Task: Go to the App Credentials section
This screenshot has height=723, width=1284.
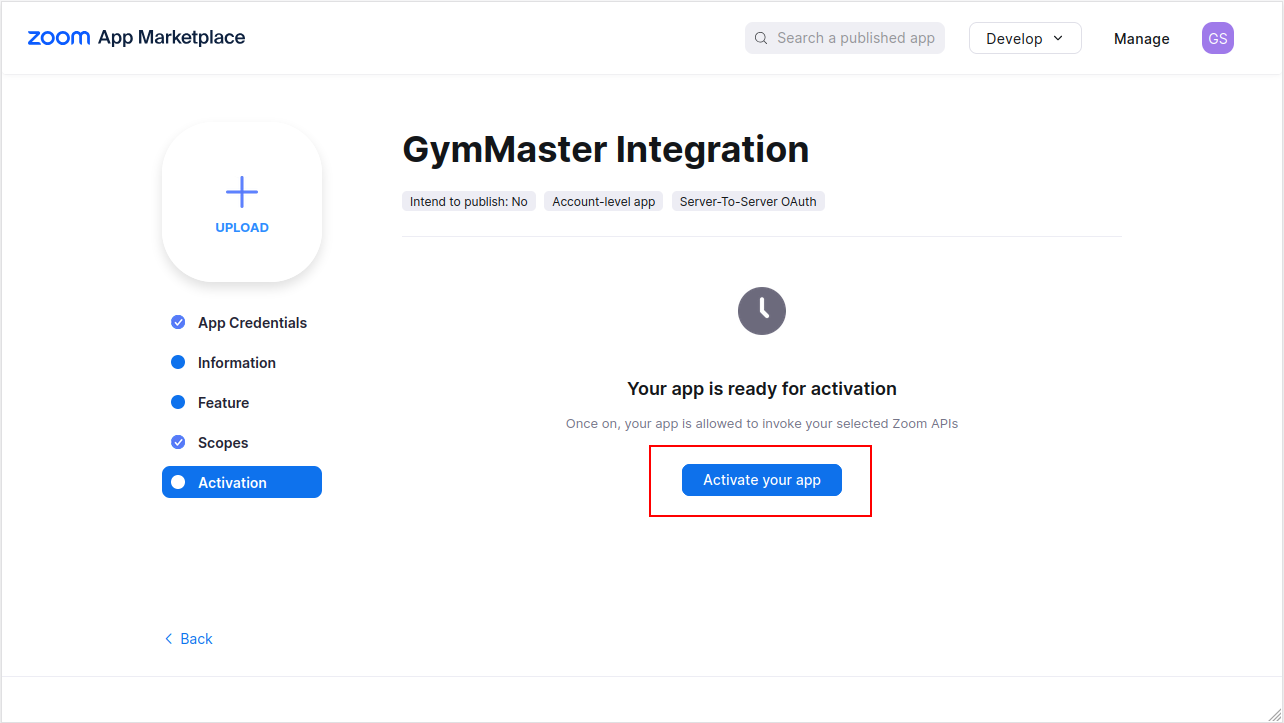Action: [252, 323]
